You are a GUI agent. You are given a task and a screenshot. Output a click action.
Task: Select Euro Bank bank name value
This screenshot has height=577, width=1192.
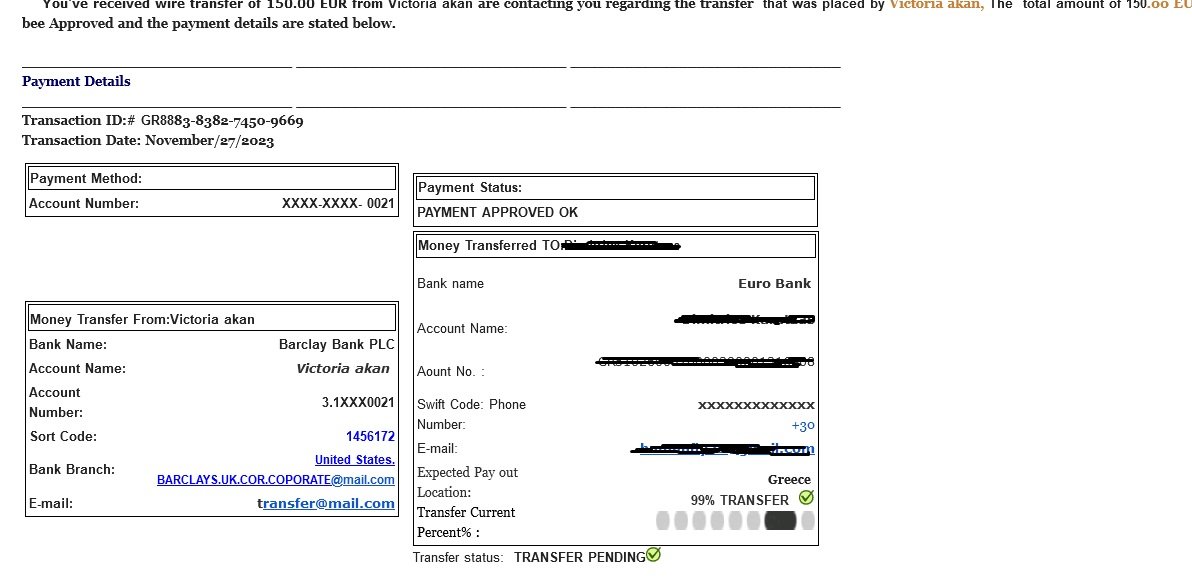[775, 284]
